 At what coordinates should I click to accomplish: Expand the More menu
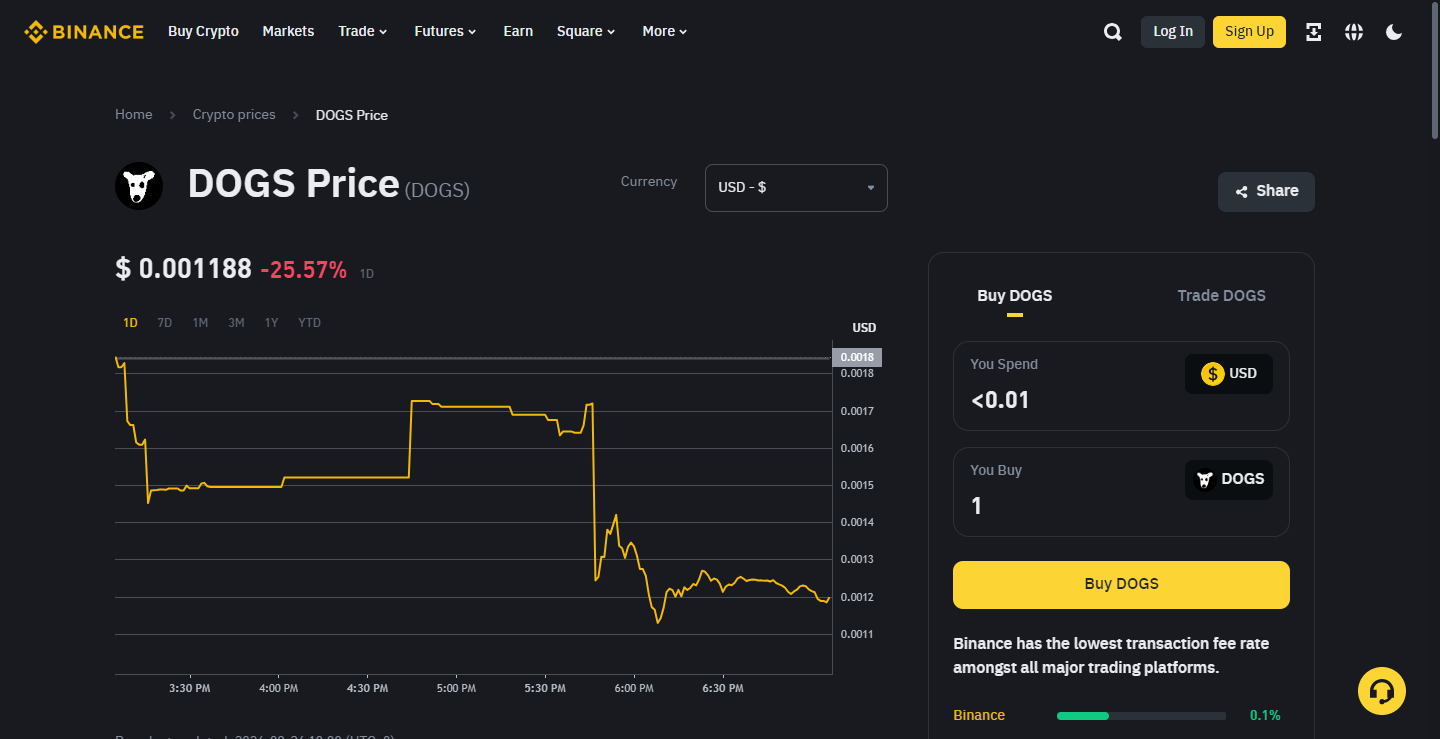[x=665, y=31]
